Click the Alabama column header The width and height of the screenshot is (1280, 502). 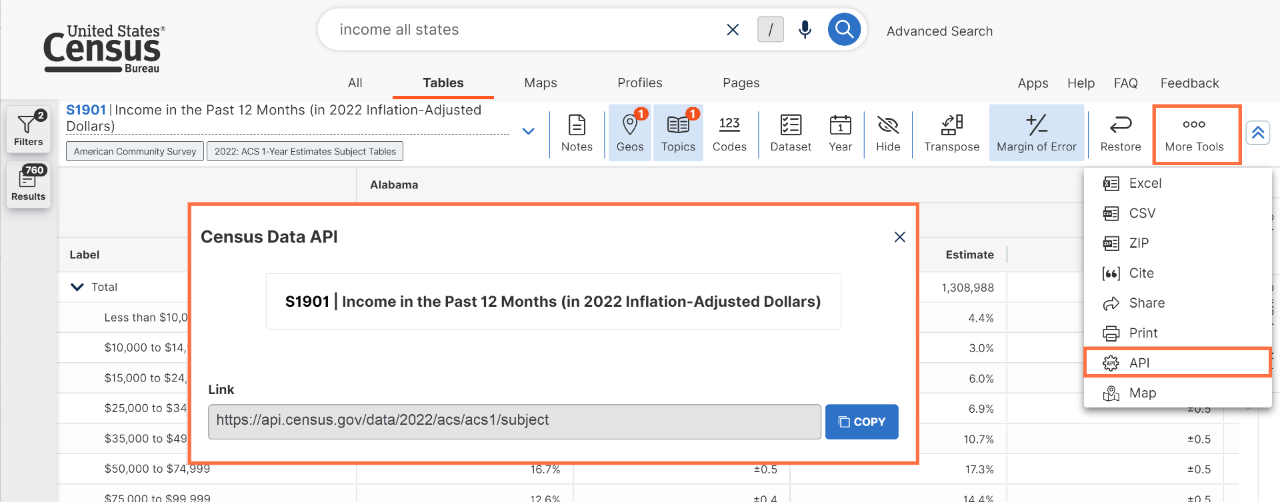tap(394, 185)
